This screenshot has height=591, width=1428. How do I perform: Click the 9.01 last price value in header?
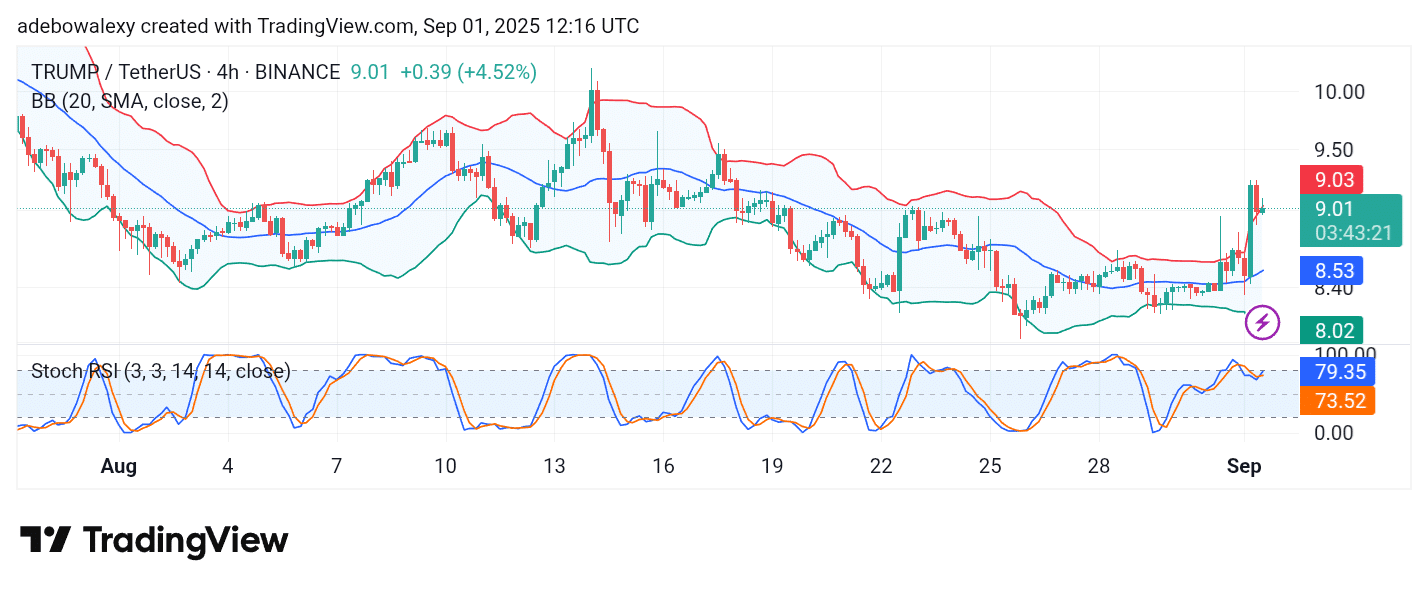tap(369, 72)
